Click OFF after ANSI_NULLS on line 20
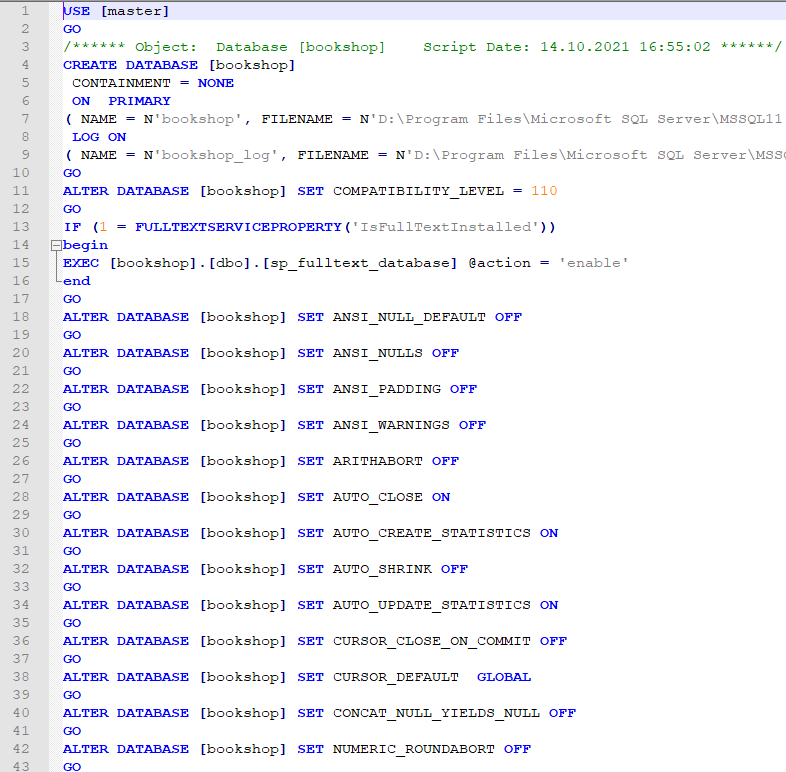Image resolution: width=786 pixels, height=772 pixels. tap(446, 353)
